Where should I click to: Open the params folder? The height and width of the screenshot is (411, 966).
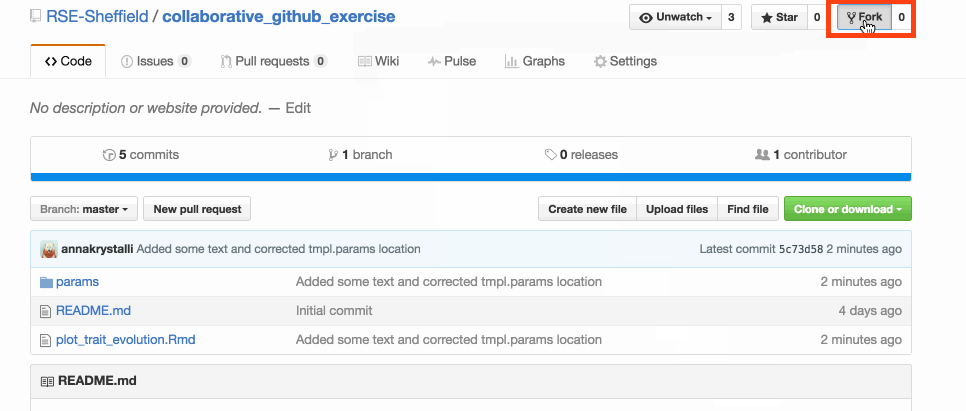[78, 282]
